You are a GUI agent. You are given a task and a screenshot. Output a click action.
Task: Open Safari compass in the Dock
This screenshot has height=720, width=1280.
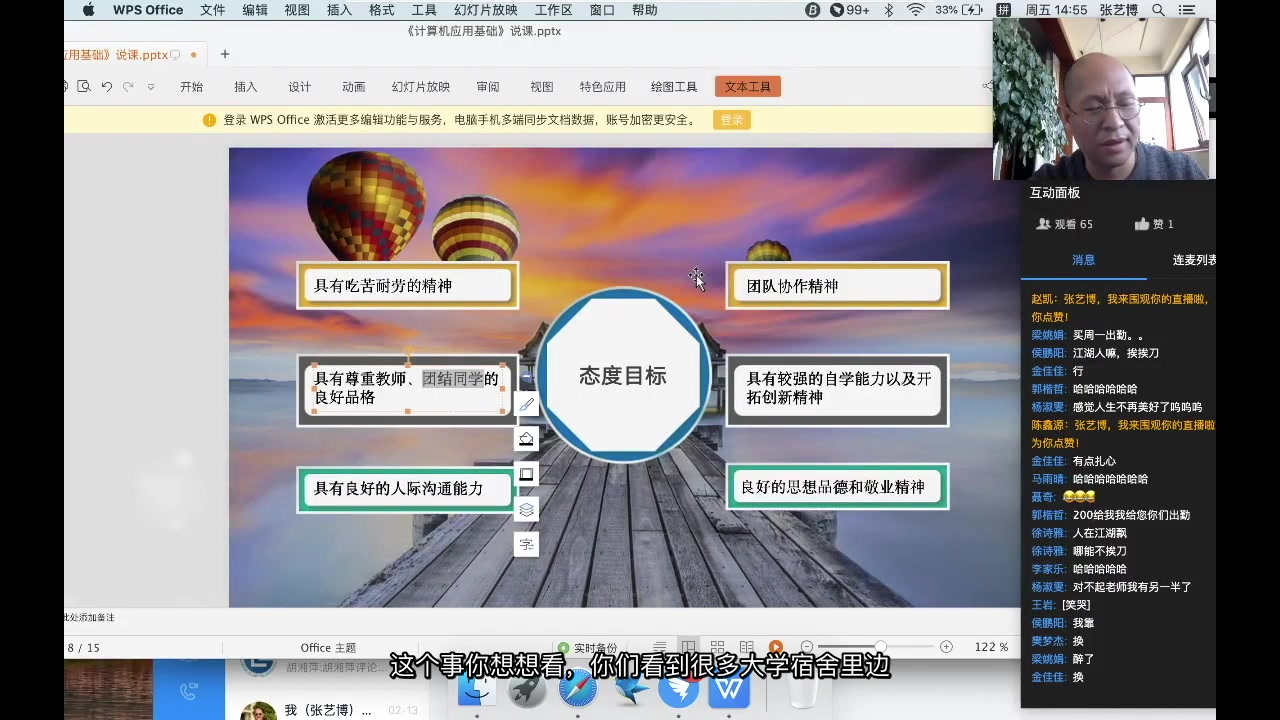click(x=578, y=688)
